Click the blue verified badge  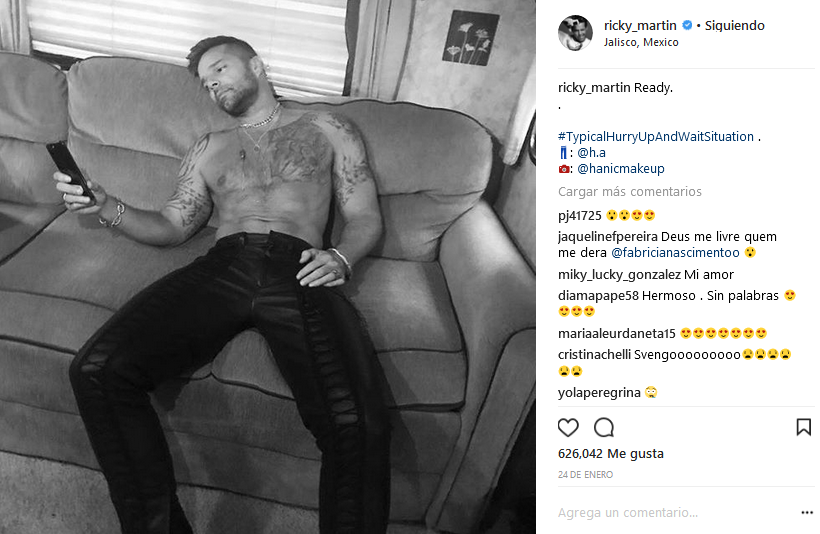[687, 25]
